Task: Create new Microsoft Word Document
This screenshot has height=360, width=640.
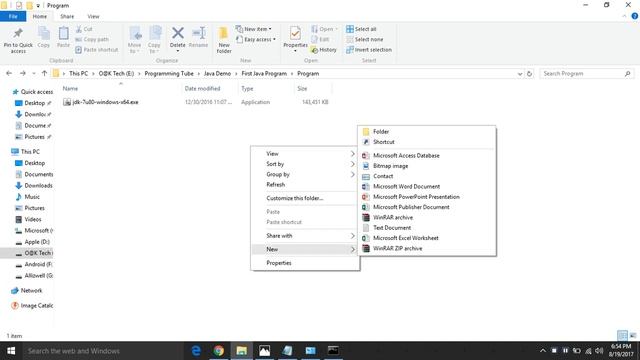Action: pos(427,187)
